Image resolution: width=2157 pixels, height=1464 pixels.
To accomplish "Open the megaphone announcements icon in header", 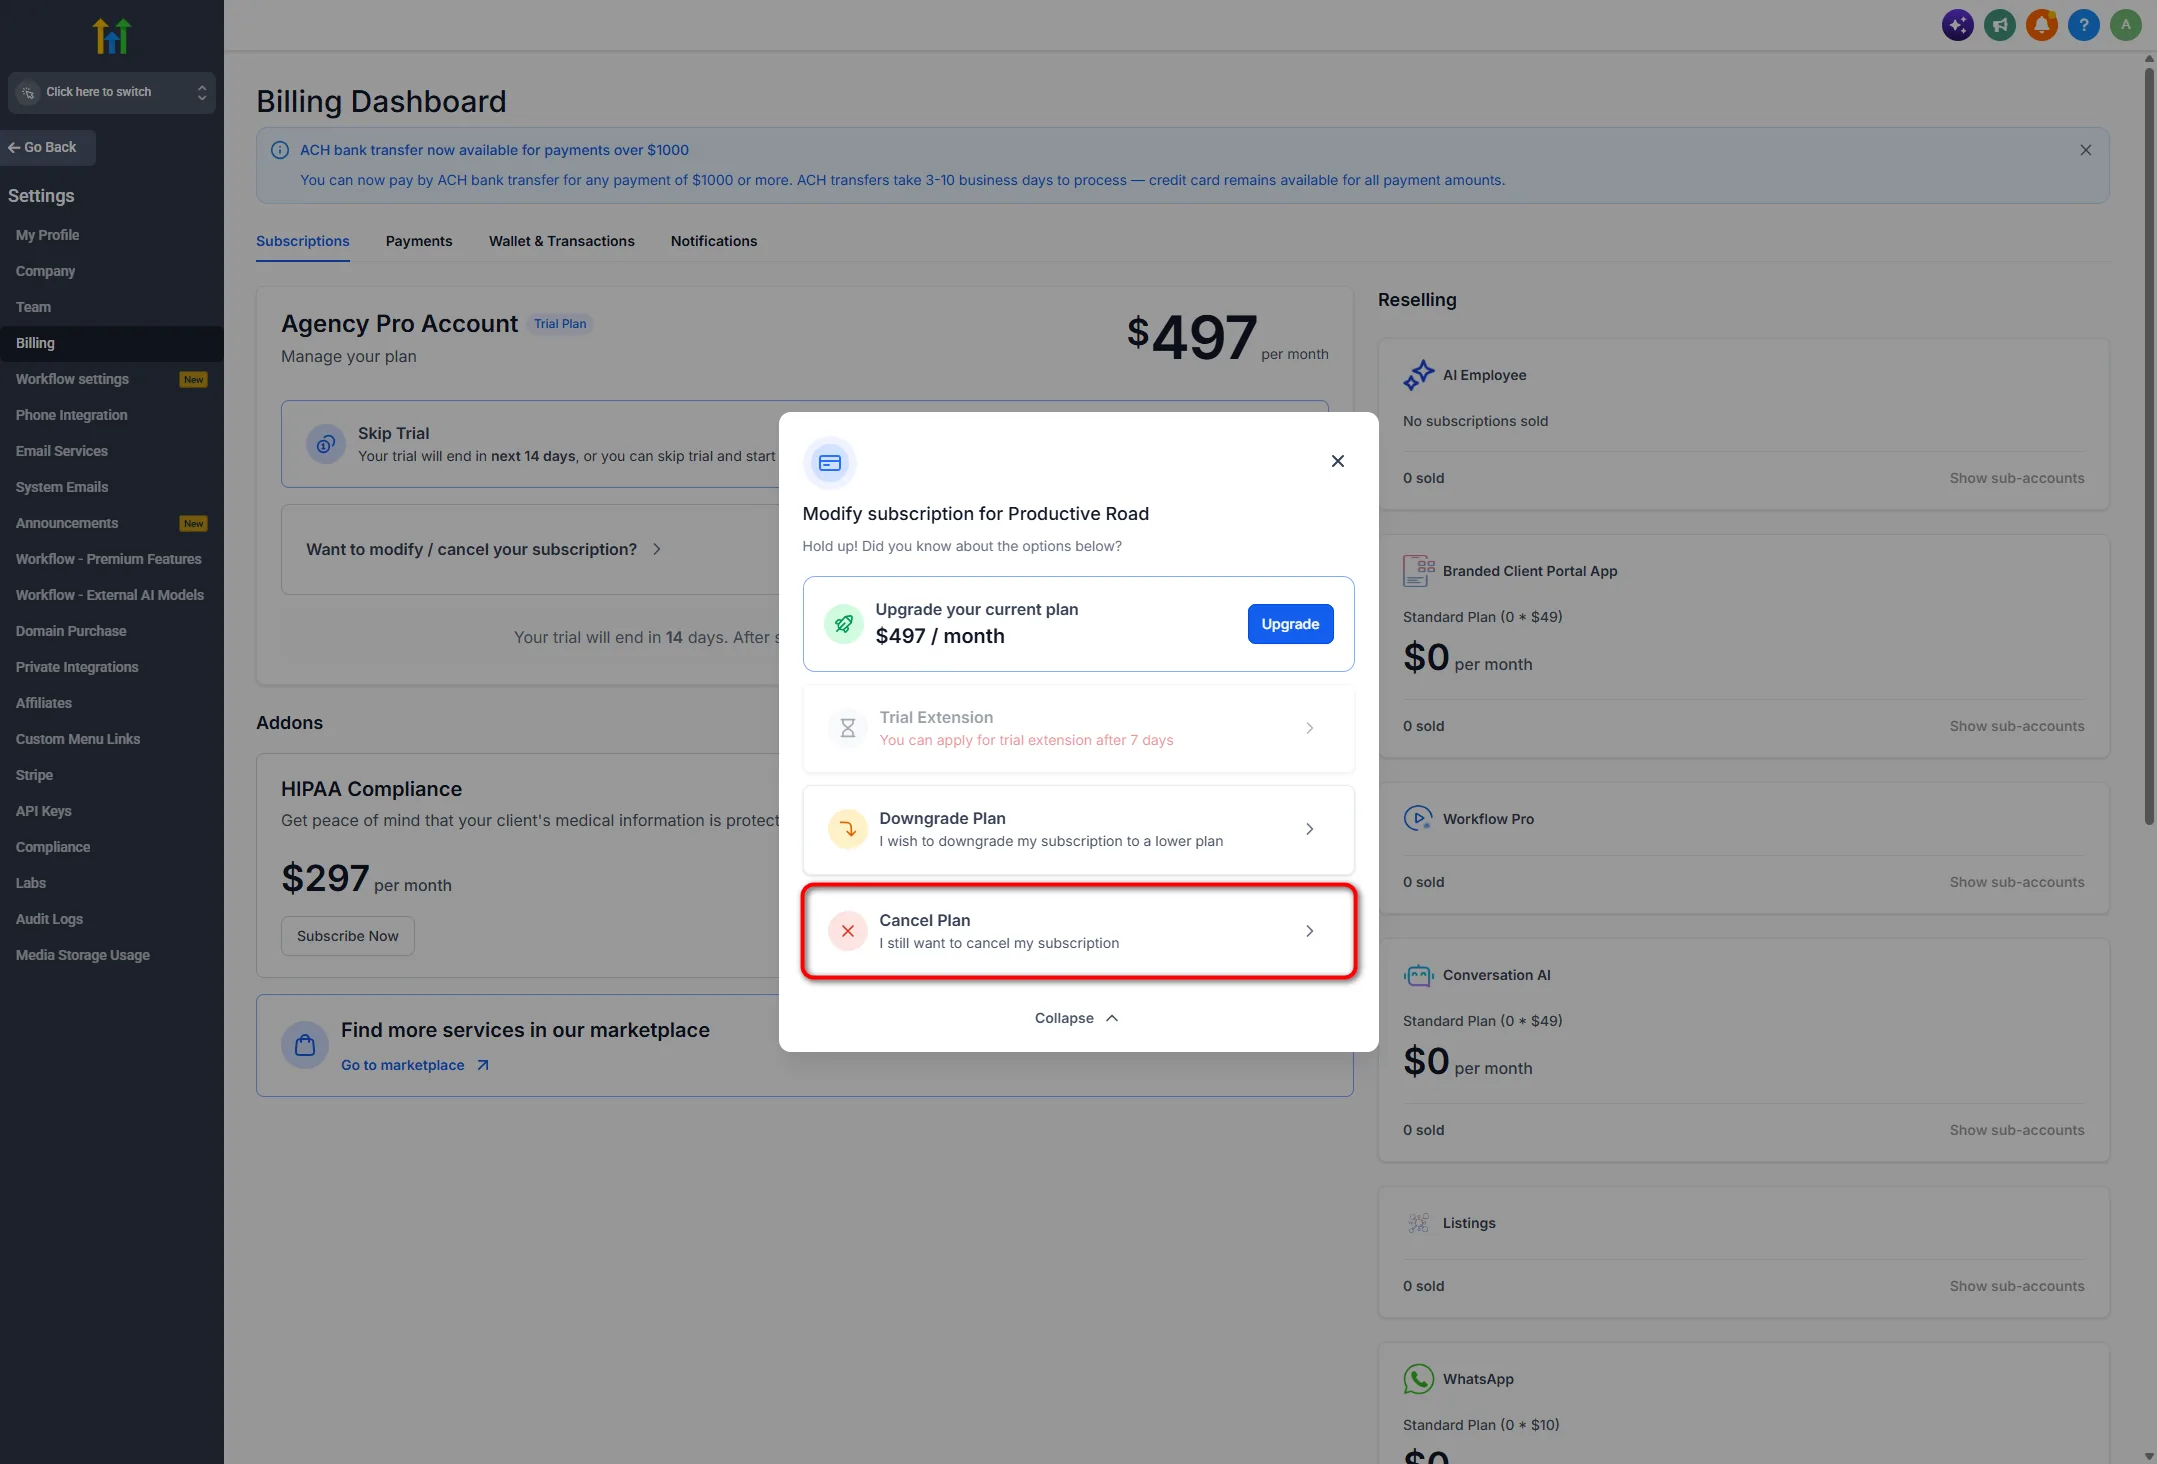I will click(1999, 25).
